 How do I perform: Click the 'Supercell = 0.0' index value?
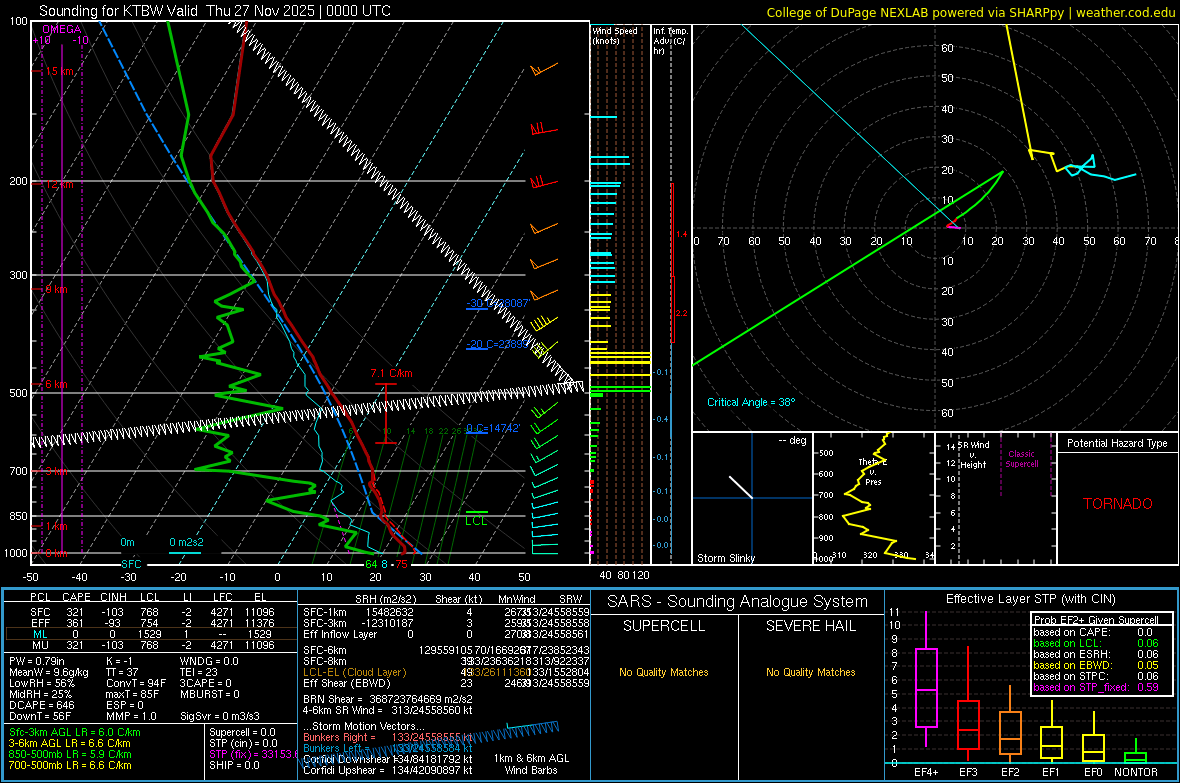coord(242,732)
